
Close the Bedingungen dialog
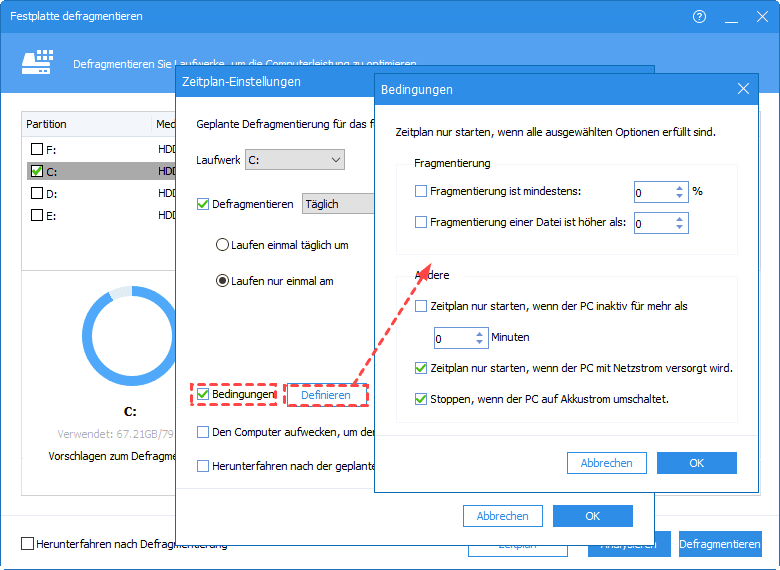pos(743,89)
